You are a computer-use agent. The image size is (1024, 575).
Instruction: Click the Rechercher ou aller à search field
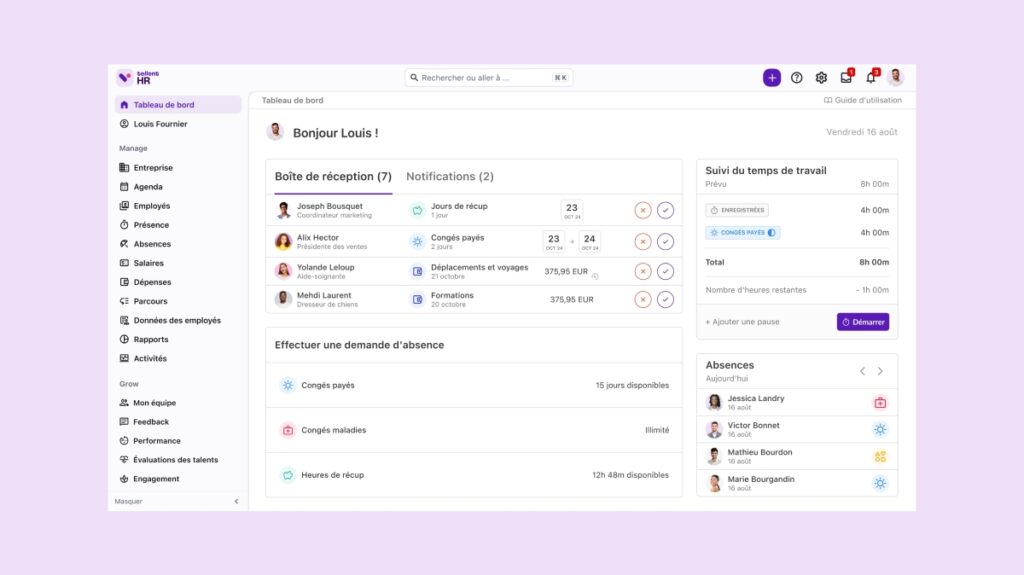point(488,77)
